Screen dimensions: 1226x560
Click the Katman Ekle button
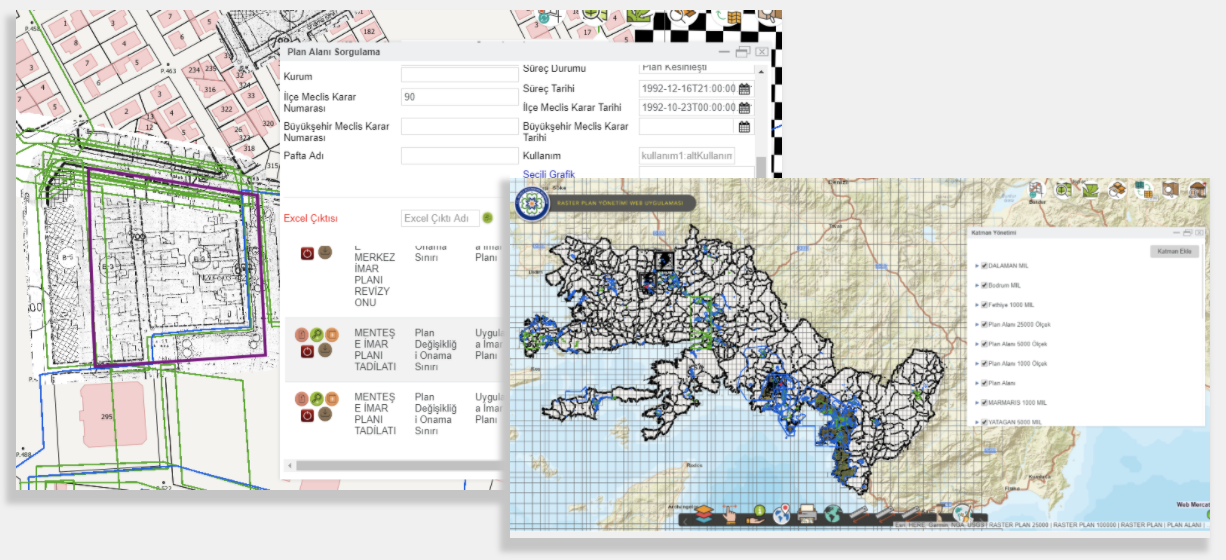(1174, 251)
